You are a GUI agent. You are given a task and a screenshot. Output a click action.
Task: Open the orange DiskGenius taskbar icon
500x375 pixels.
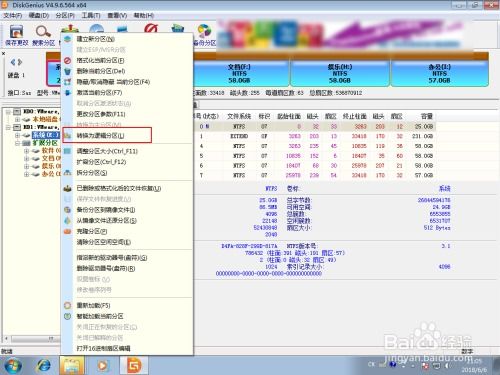click(x=134, y=365)
